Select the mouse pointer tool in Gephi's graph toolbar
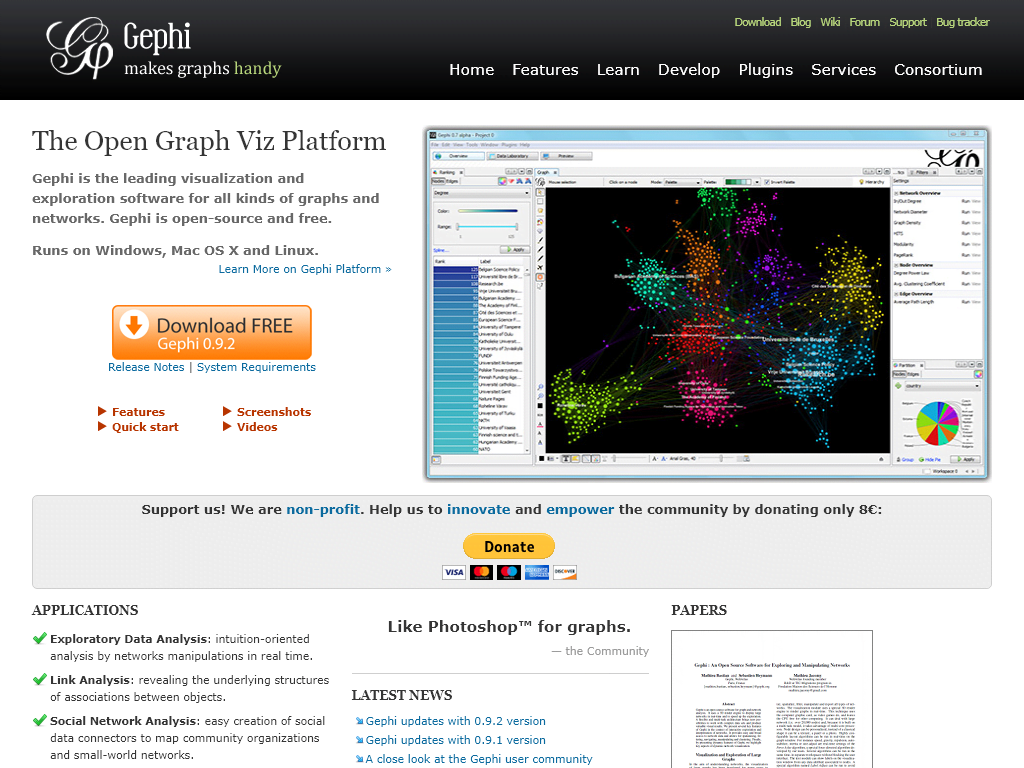Screen dimensions: 1024x768 tap(540, 192)
